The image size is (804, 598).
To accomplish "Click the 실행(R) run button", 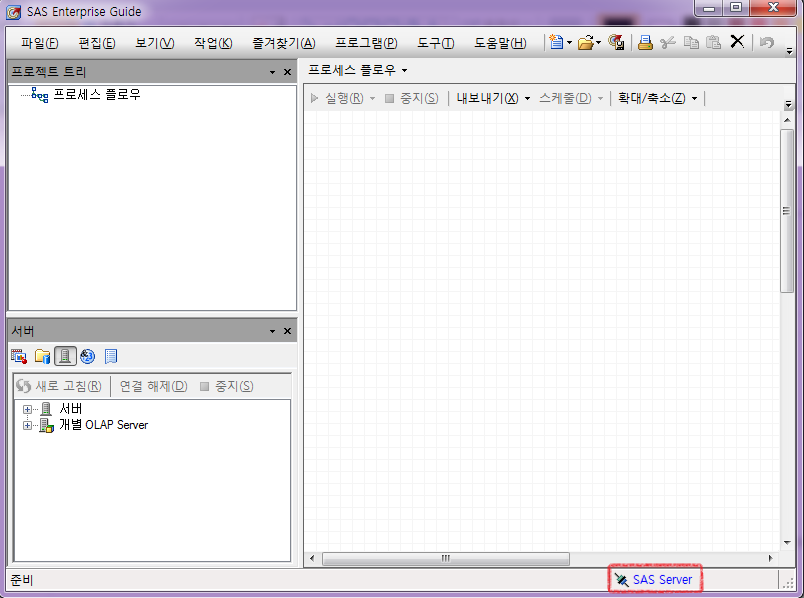I will pos(337,98).
